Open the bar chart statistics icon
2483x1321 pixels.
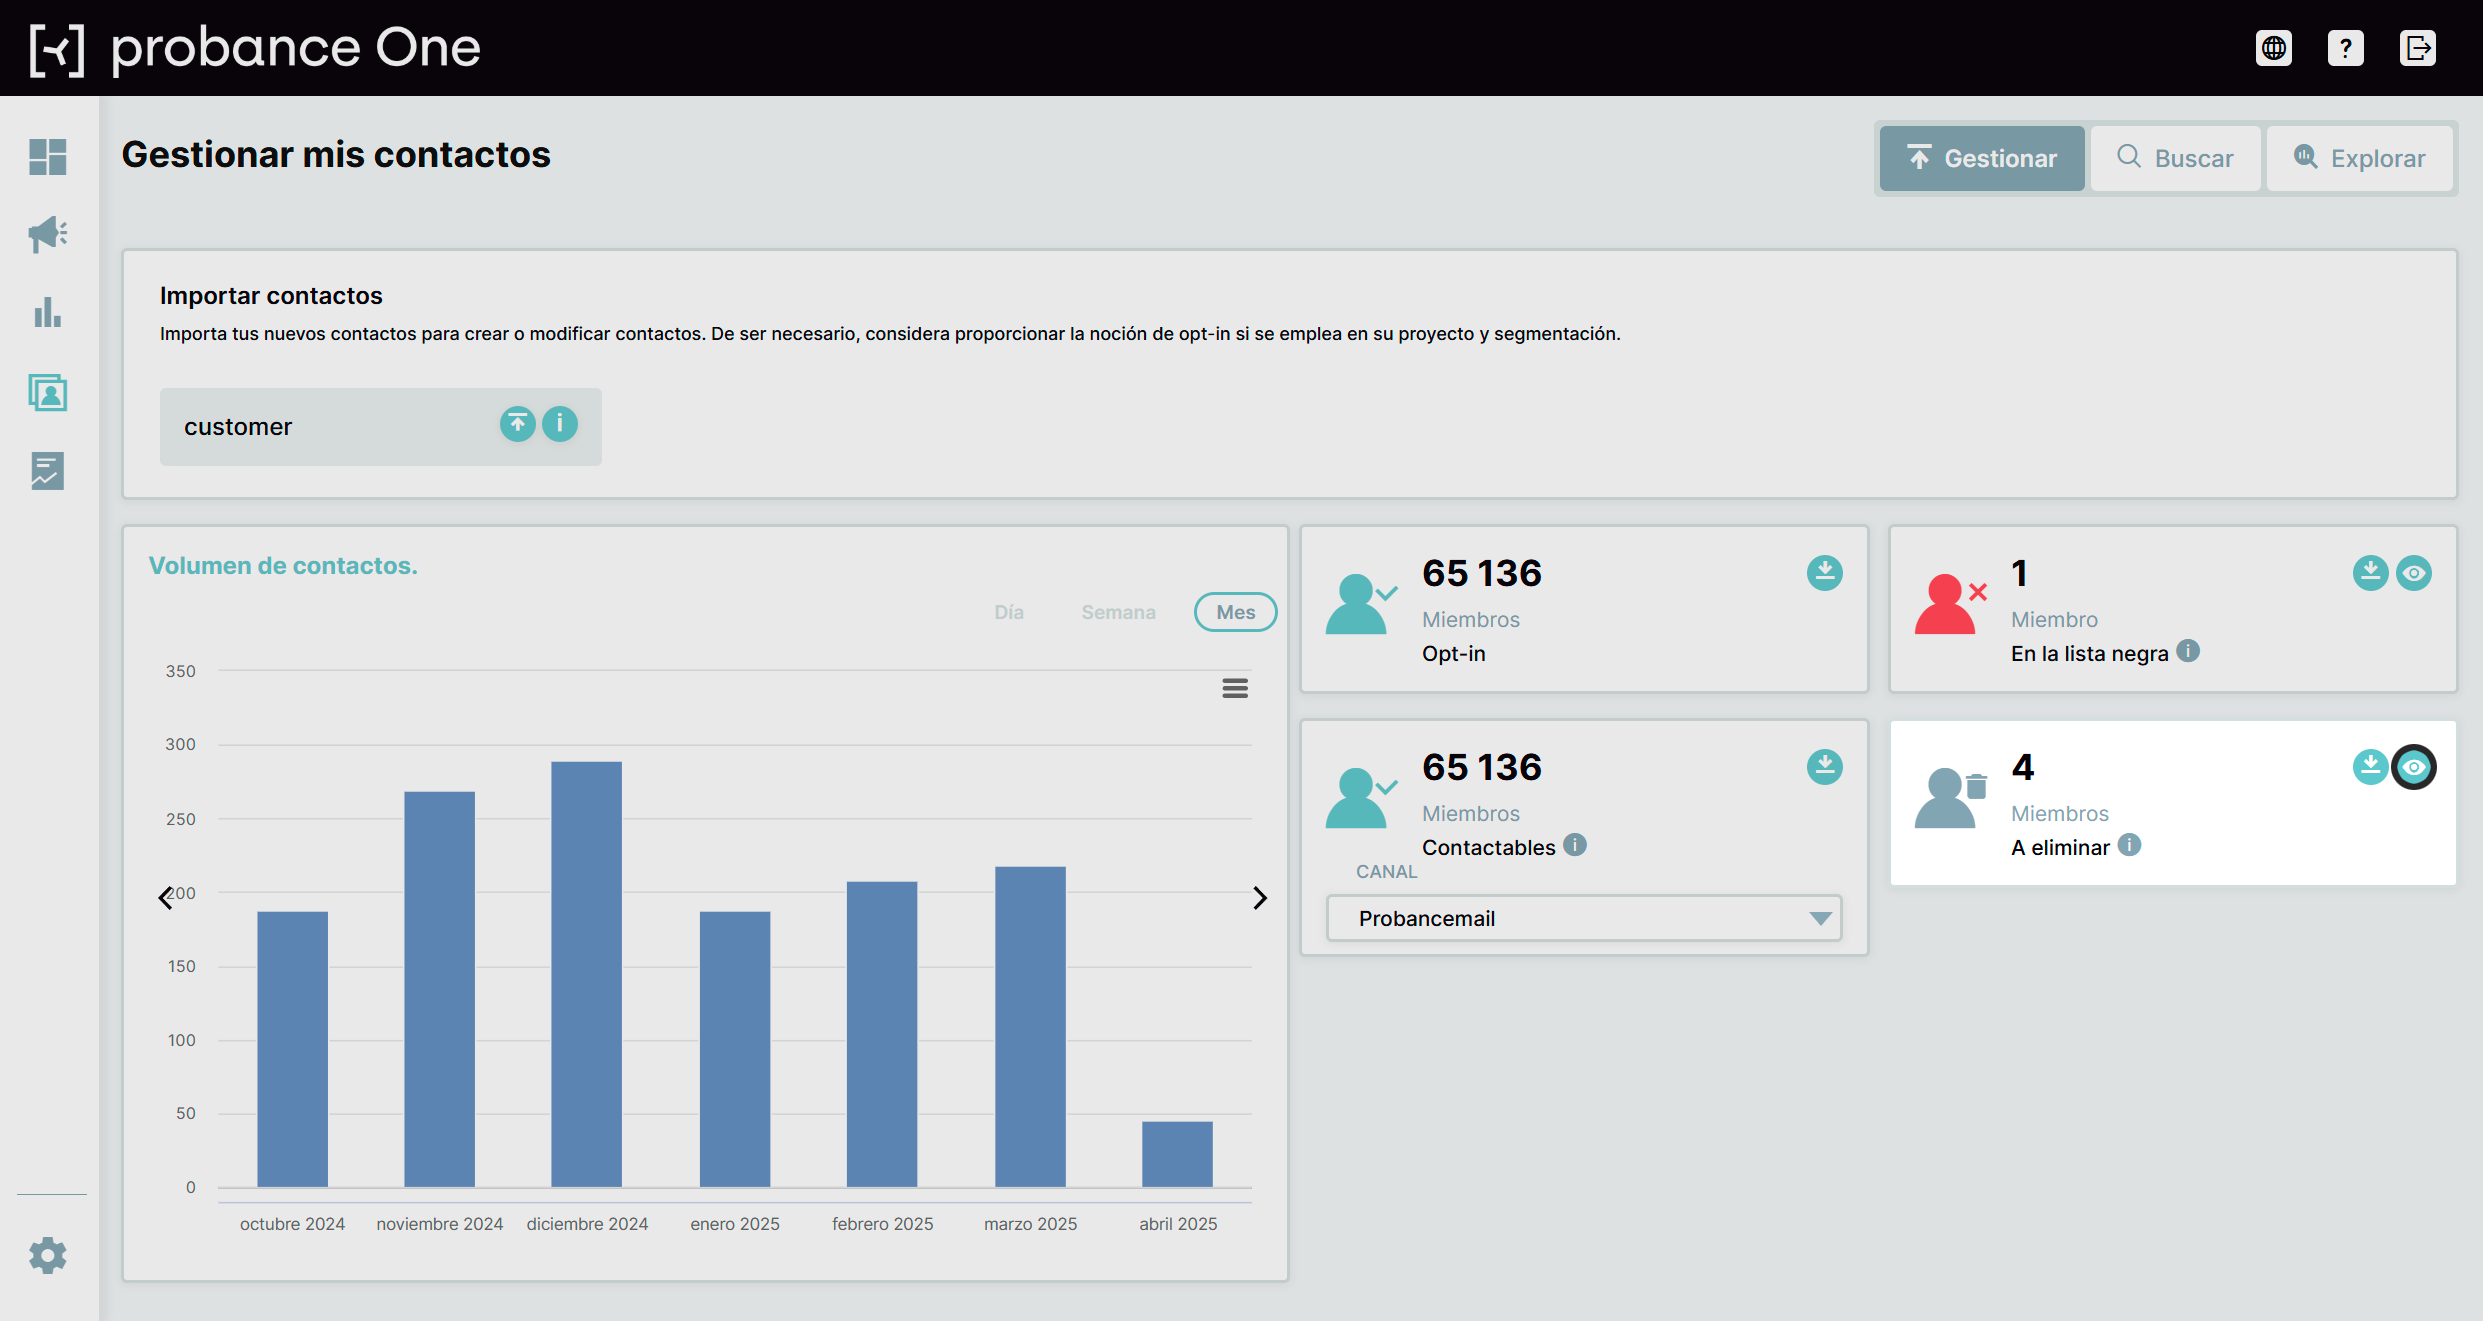pos(48,313)
